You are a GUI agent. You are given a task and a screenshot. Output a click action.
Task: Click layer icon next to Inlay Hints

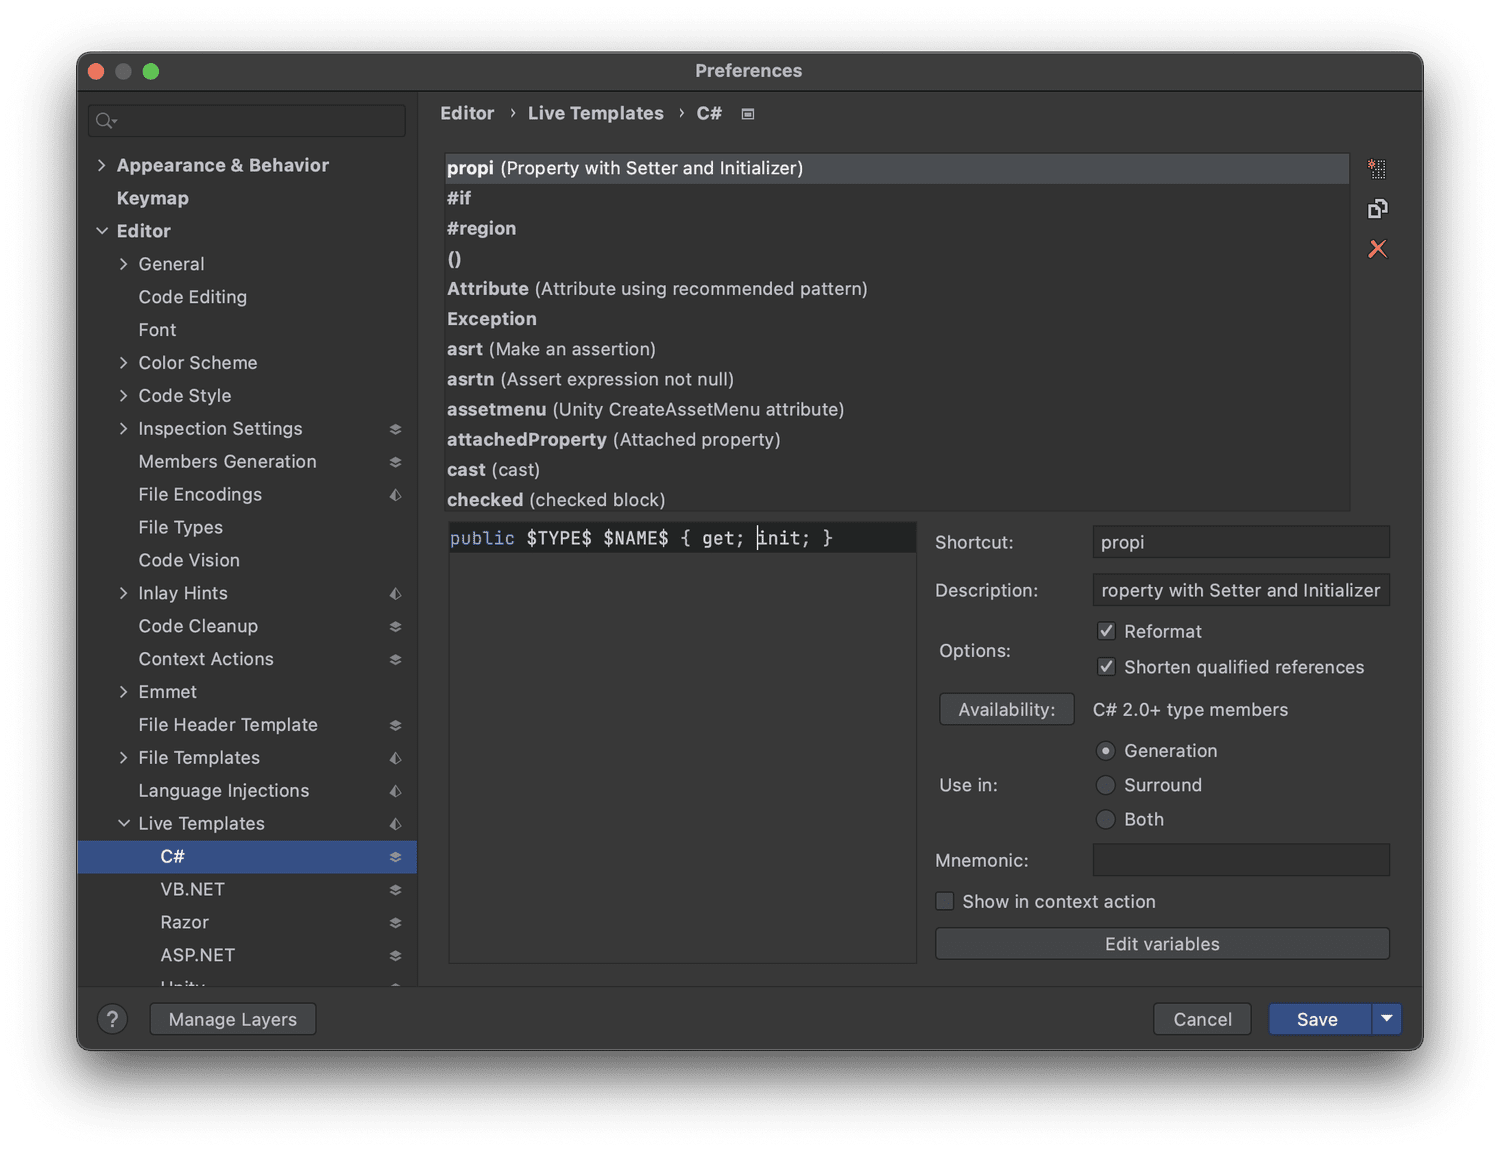[395, 594]
